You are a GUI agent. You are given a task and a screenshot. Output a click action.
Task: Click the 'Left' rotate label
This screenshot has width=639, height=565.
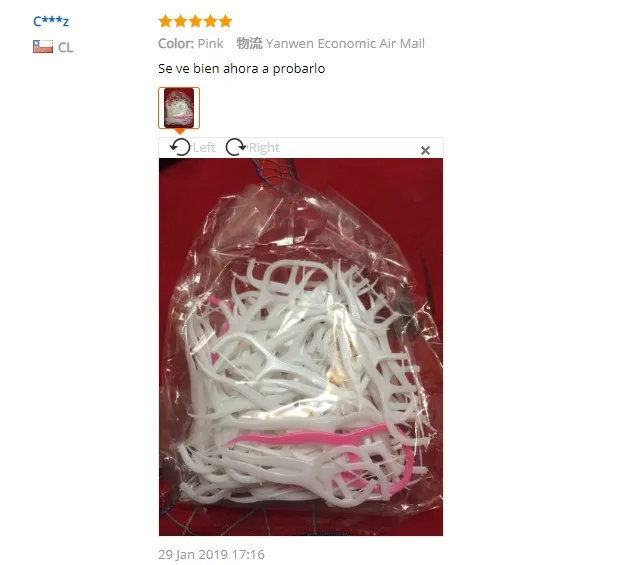(x=204, y=148)
